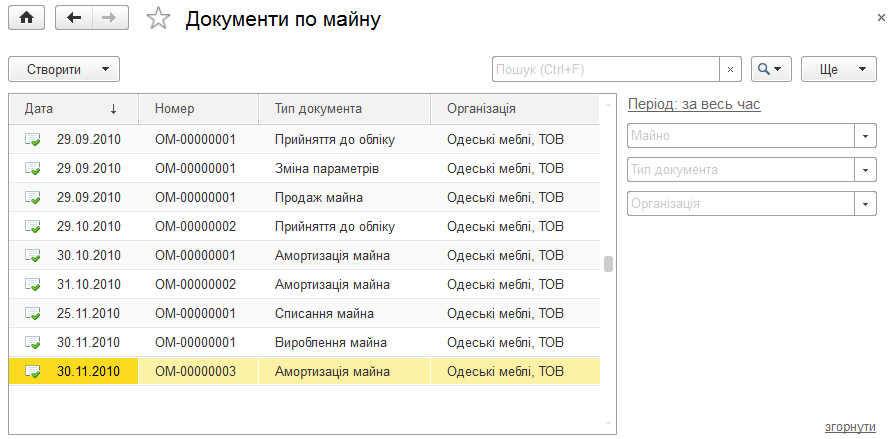Click the document icon in the 30.10.2010 row
This screenshot has height=439, width=890.
(33, 256)
